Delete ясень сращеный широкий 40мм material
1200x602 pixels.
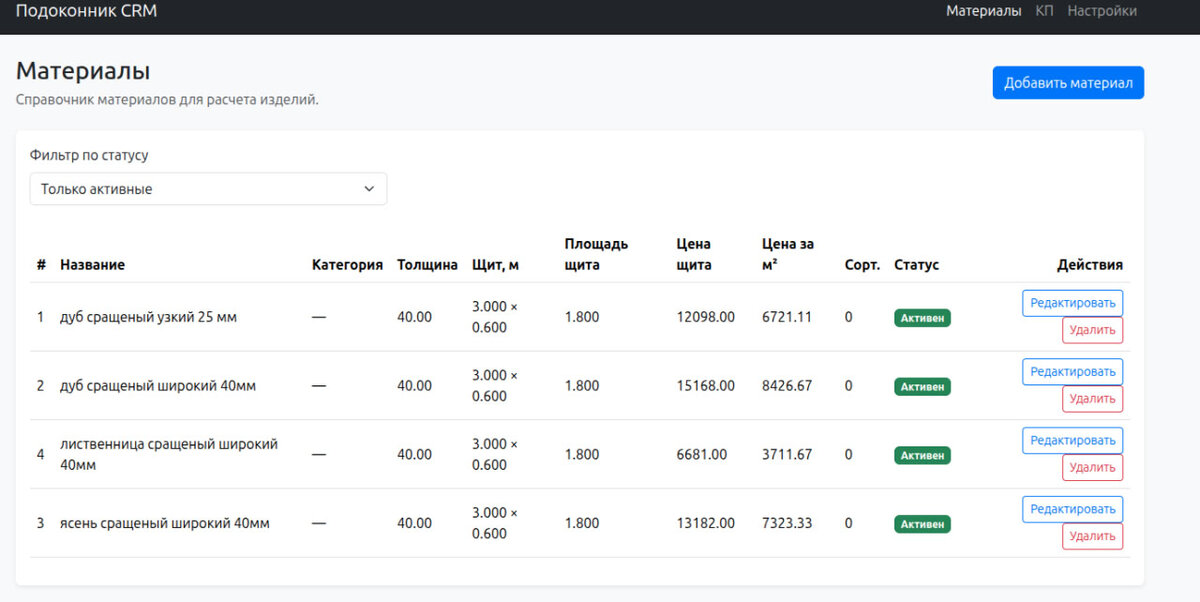click(x=1092, y=537)
